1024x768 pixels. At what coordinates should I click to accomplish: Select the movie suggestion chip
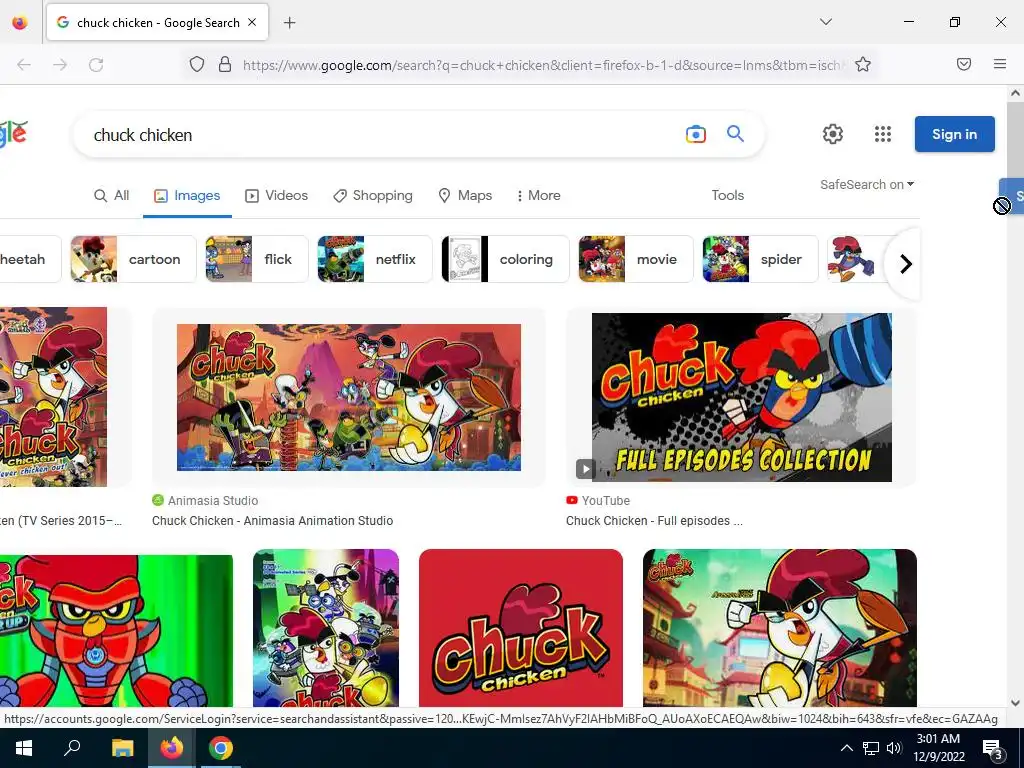636,259
